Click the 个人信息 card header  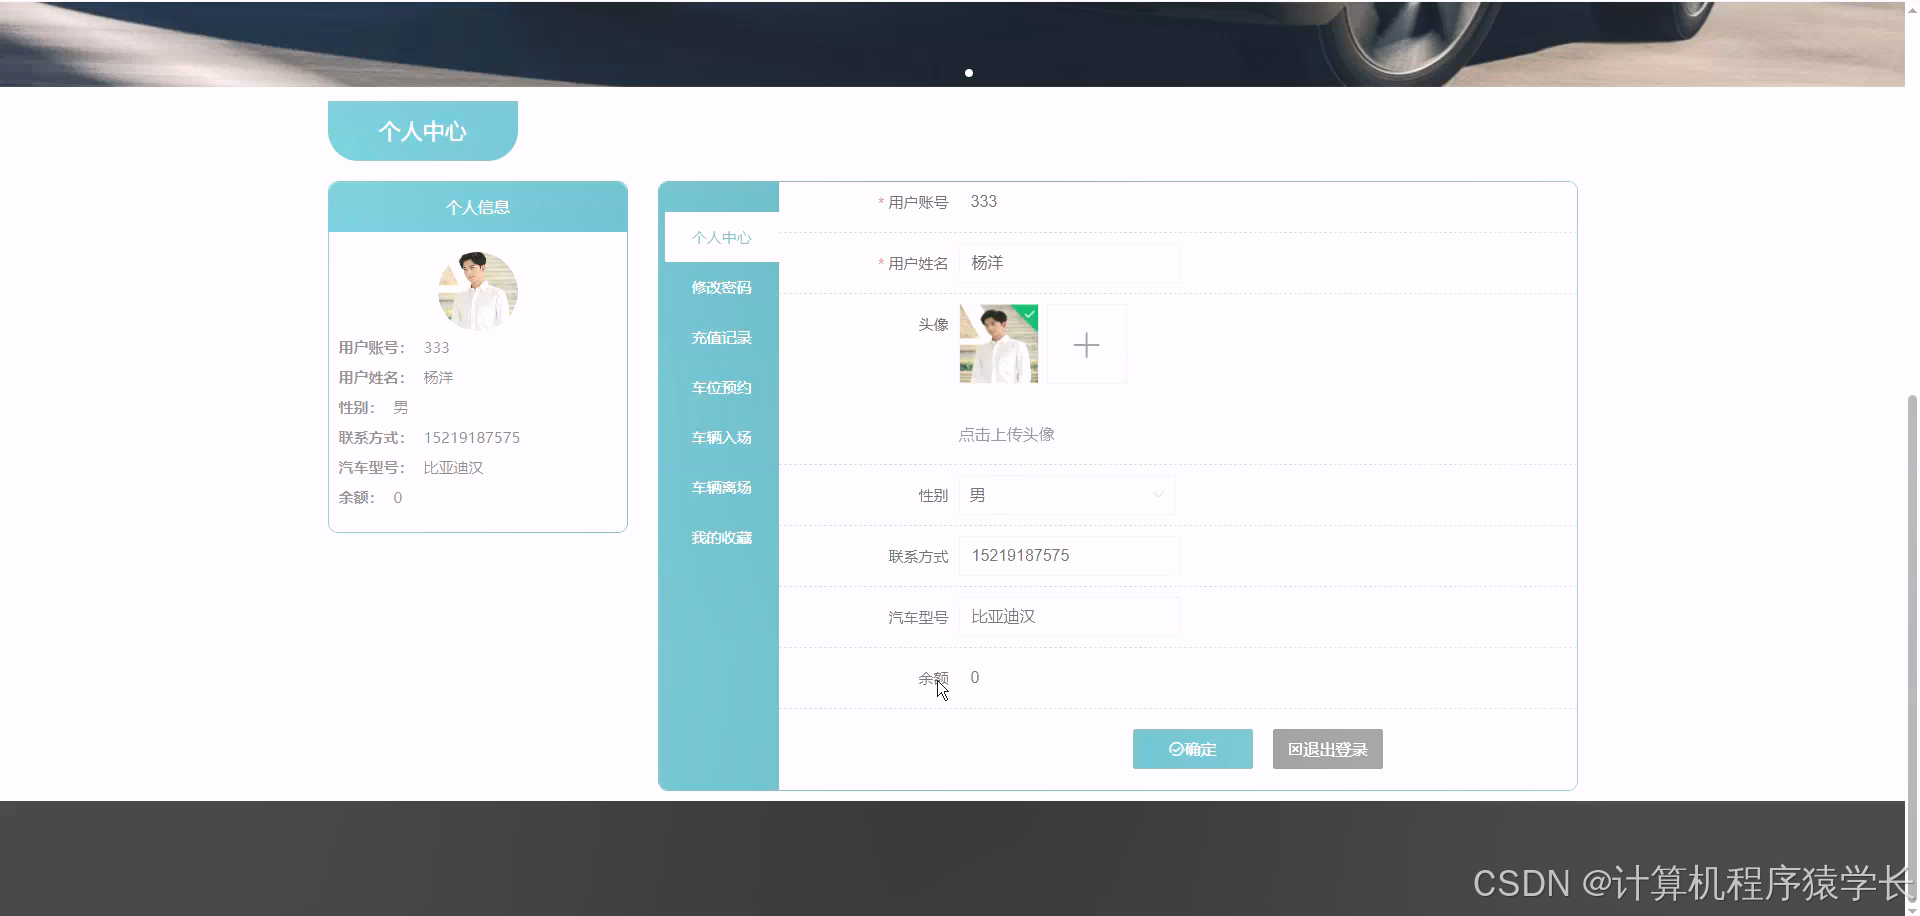tap(478, 207)
